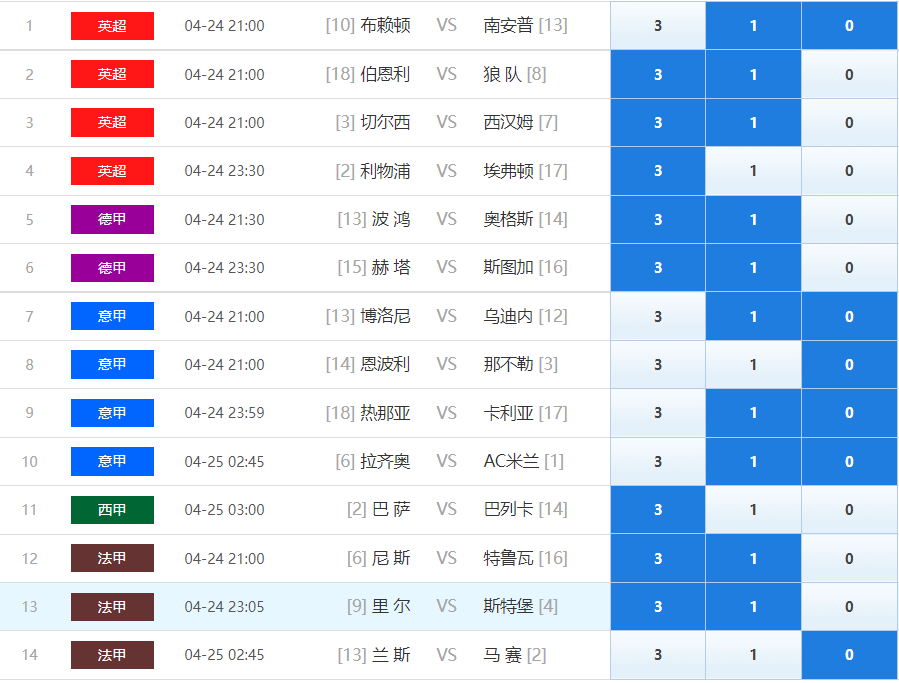Open the 布赖顿 team link
Viewport: 899px width, 683px height.
pos(385,25)
